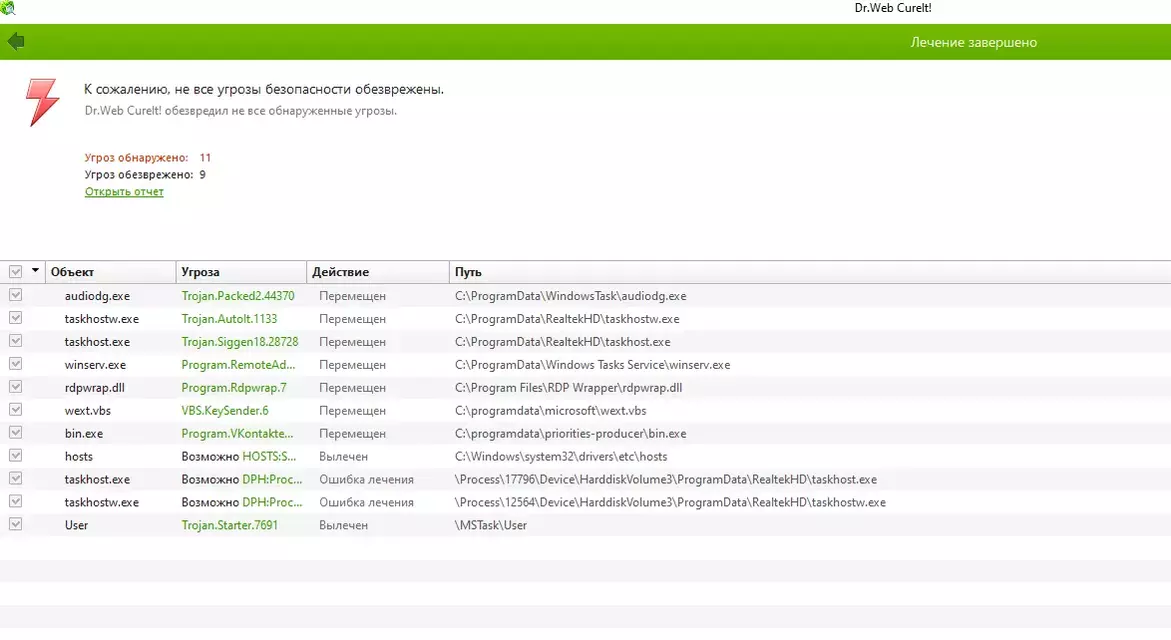
Task: Click the Dr.Web CureIt app icon in title bar
Action: [x=7, y=7]
